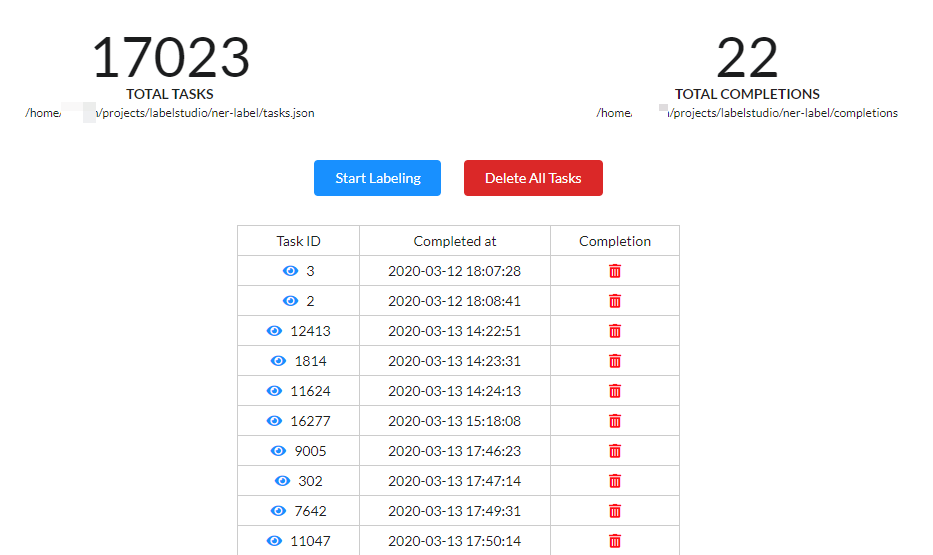
Task: Select the Completion column header
Action: [x=615, y=241]
